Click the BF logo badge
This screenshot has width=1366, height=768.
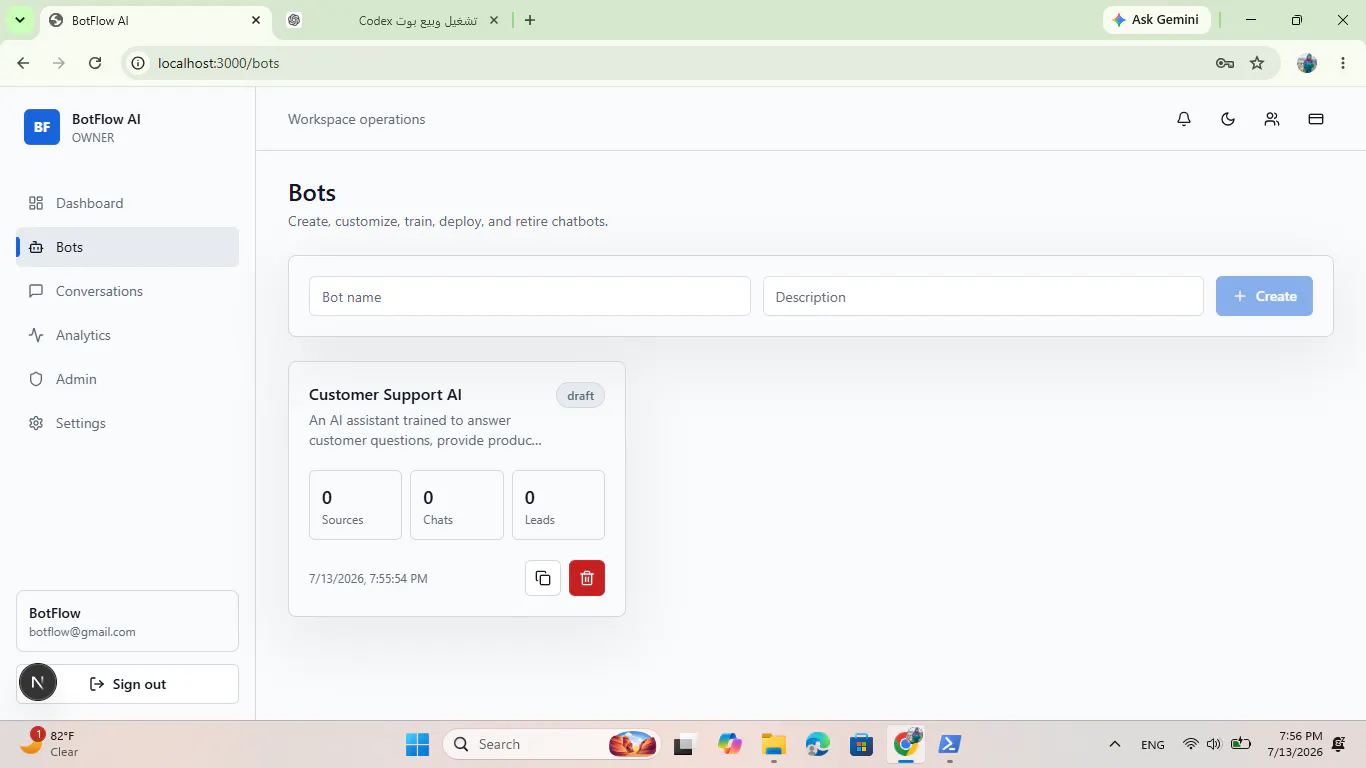(x=42, y=127)
